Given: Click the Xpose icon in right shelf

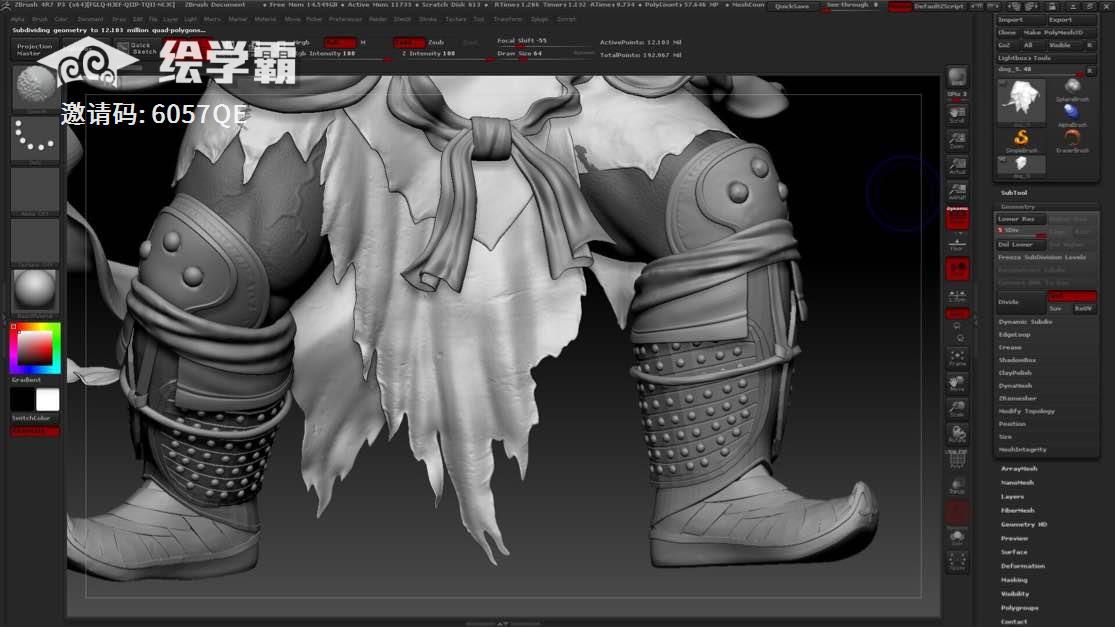Looking at the screenshot, I should (957, 563).
